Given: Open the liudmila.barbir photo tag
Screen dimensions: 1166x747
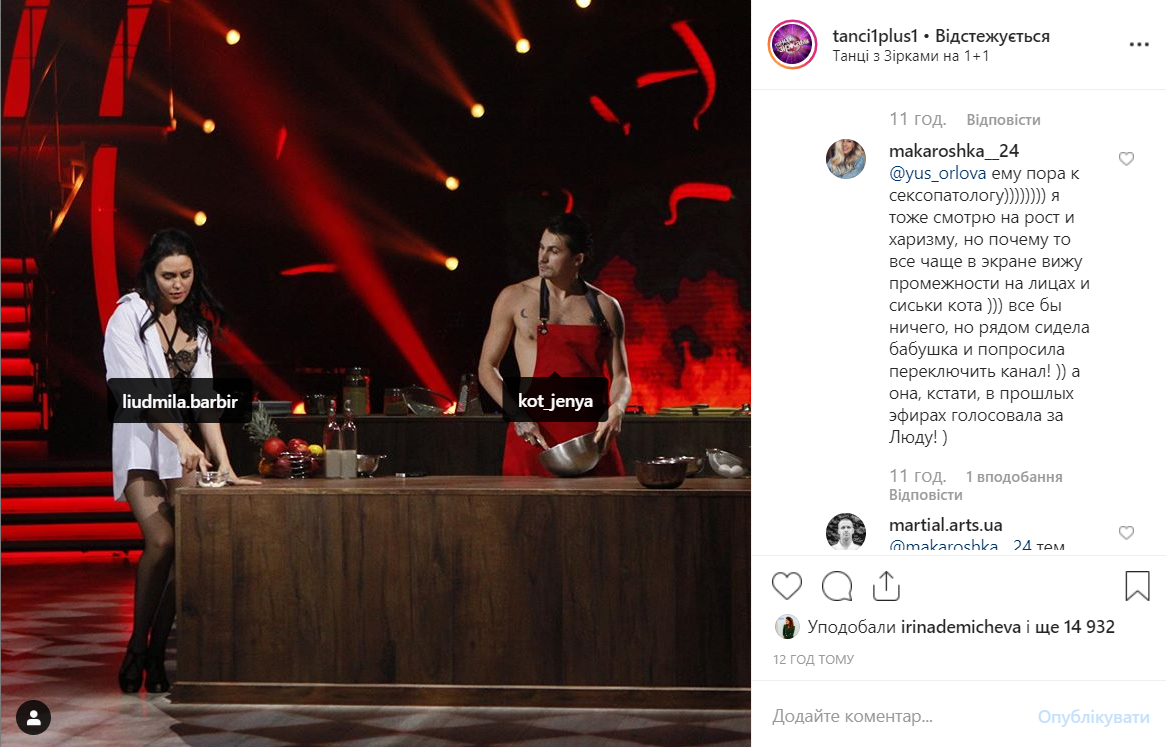Looking at the screenshot, I should click(180, 401).
